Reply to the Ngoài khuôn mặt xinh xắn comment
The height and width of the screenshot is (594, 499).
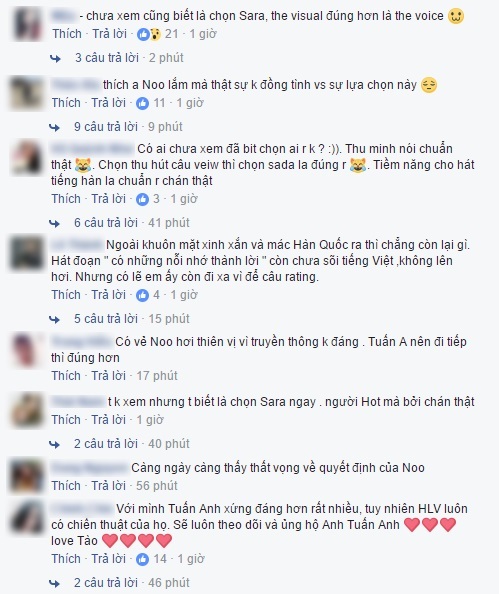pyautogui.click(x=108, y=295)
